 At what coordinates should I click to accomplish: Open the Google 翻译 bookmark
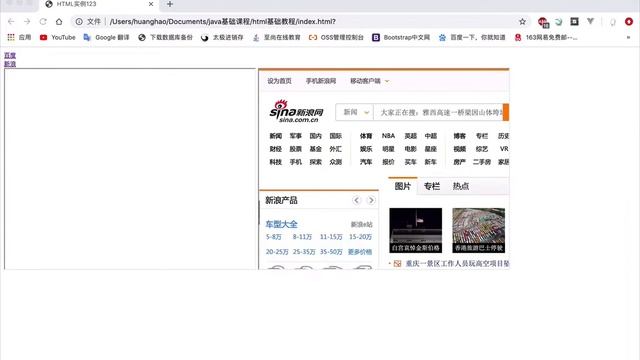106,38
